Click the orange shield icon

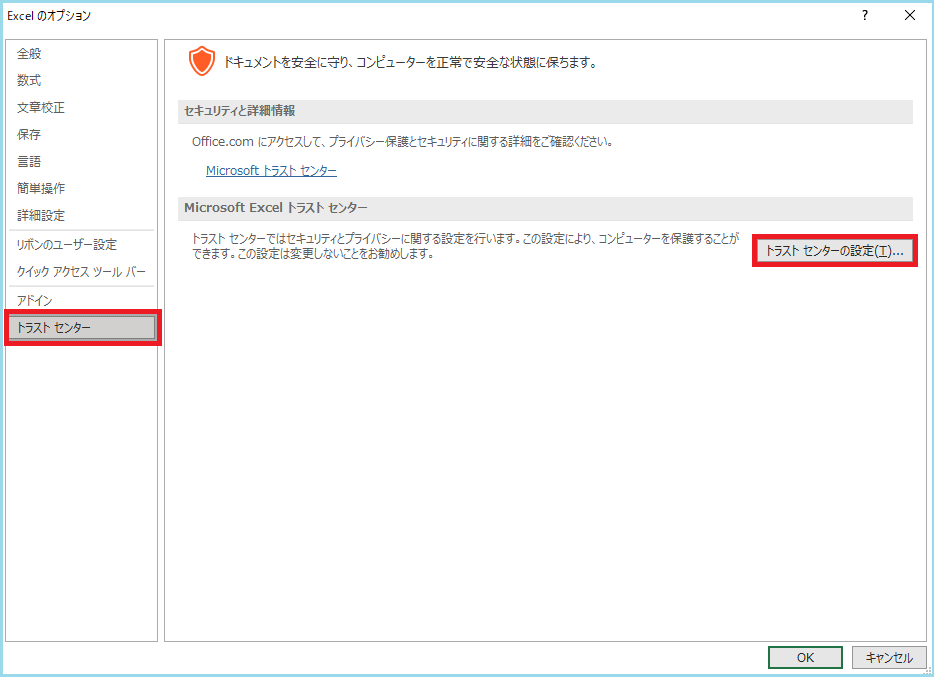click(202, 61)
